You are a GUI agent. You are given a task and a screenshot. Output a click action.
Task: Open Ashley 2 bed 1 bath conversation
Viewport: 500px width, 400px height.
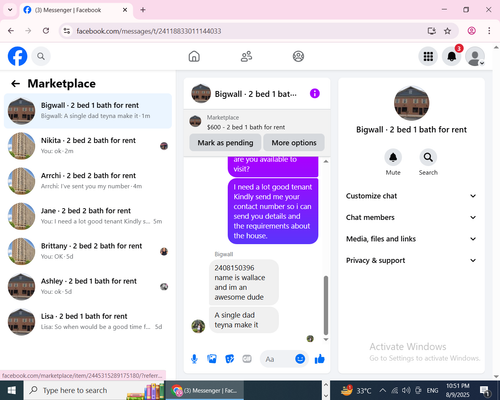coord(88,286)
